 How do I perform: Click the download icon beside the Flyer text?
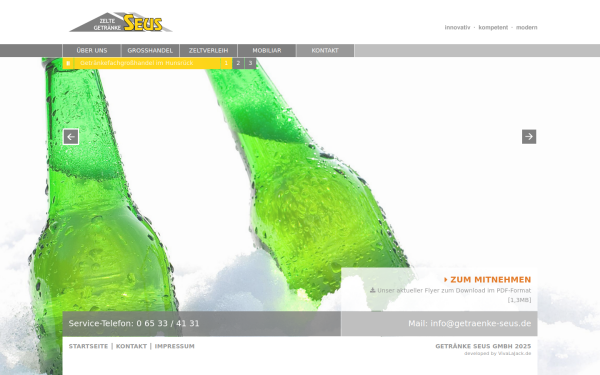coord(372,290)
